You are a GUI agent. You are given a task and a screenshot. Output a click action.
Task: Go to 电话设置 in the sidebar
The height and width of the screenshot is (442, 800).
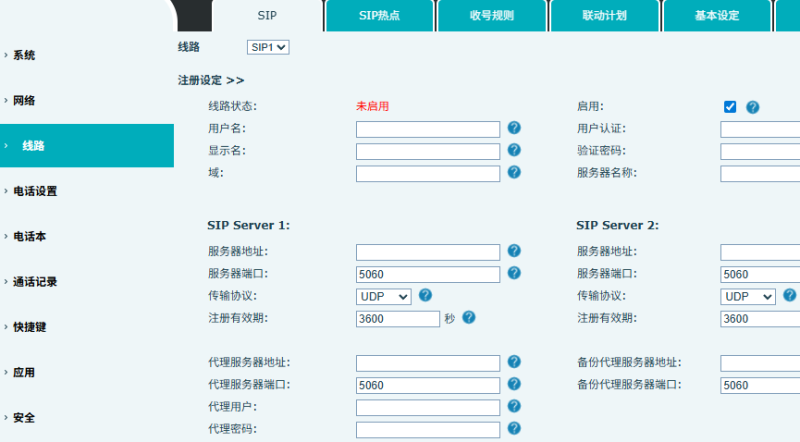pos(35,191)
